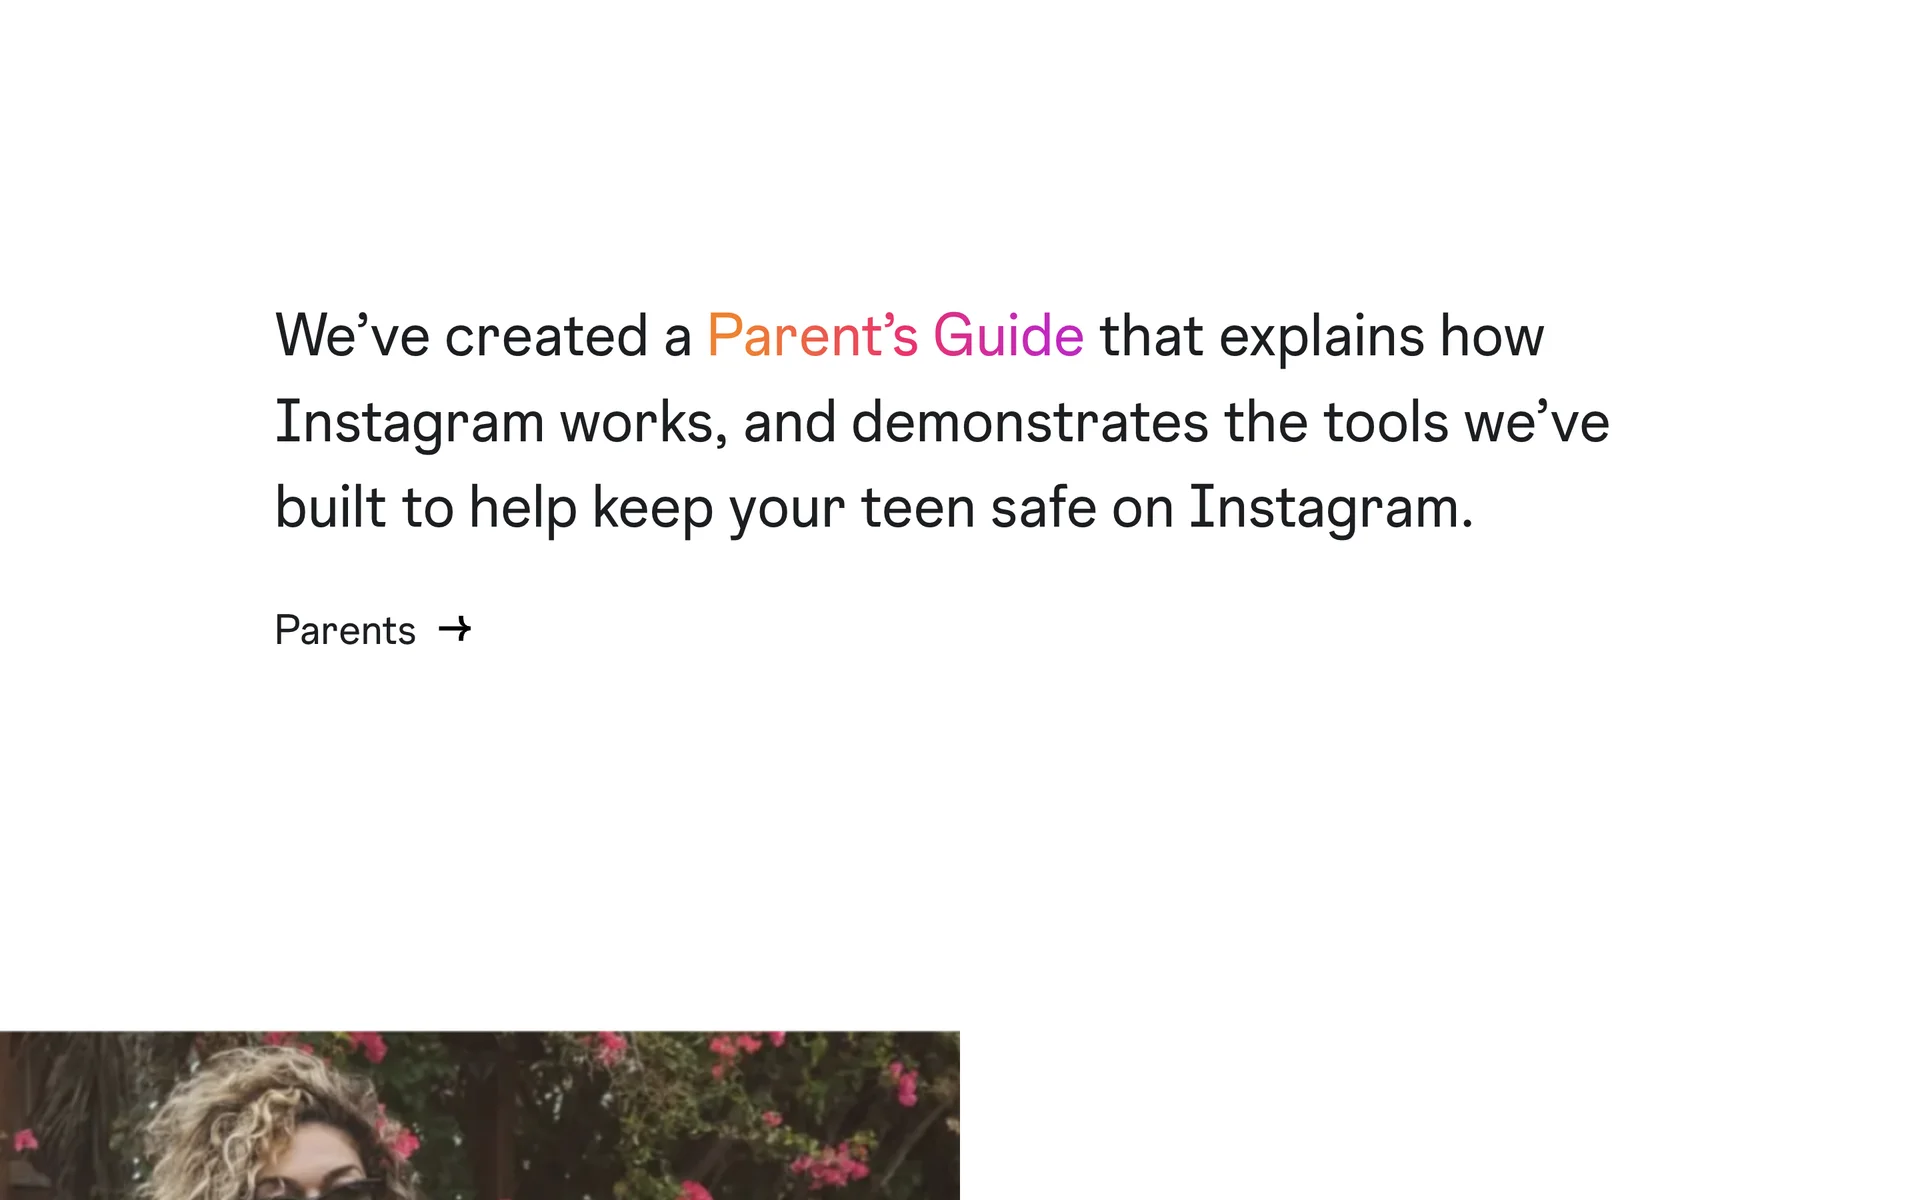Click the final word "Instagram." ending the paragraph
Viewport: 1920px width, 1200px height.
[x=1330, y=508]
